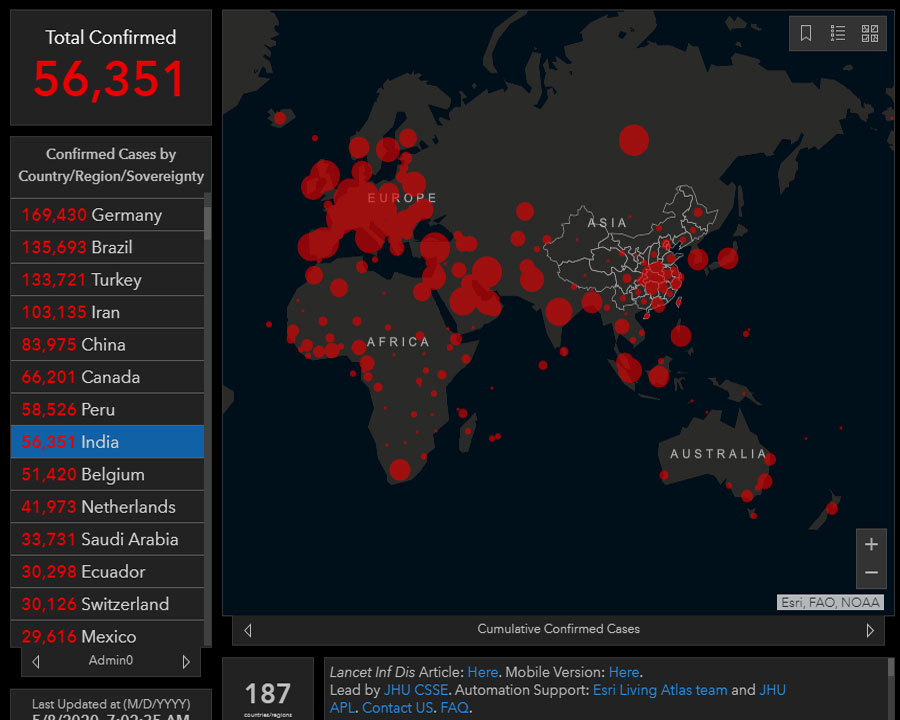Open the Mobile Version Here link
Image resolution: width=900 pixels, height=720 pixels.
624,672
